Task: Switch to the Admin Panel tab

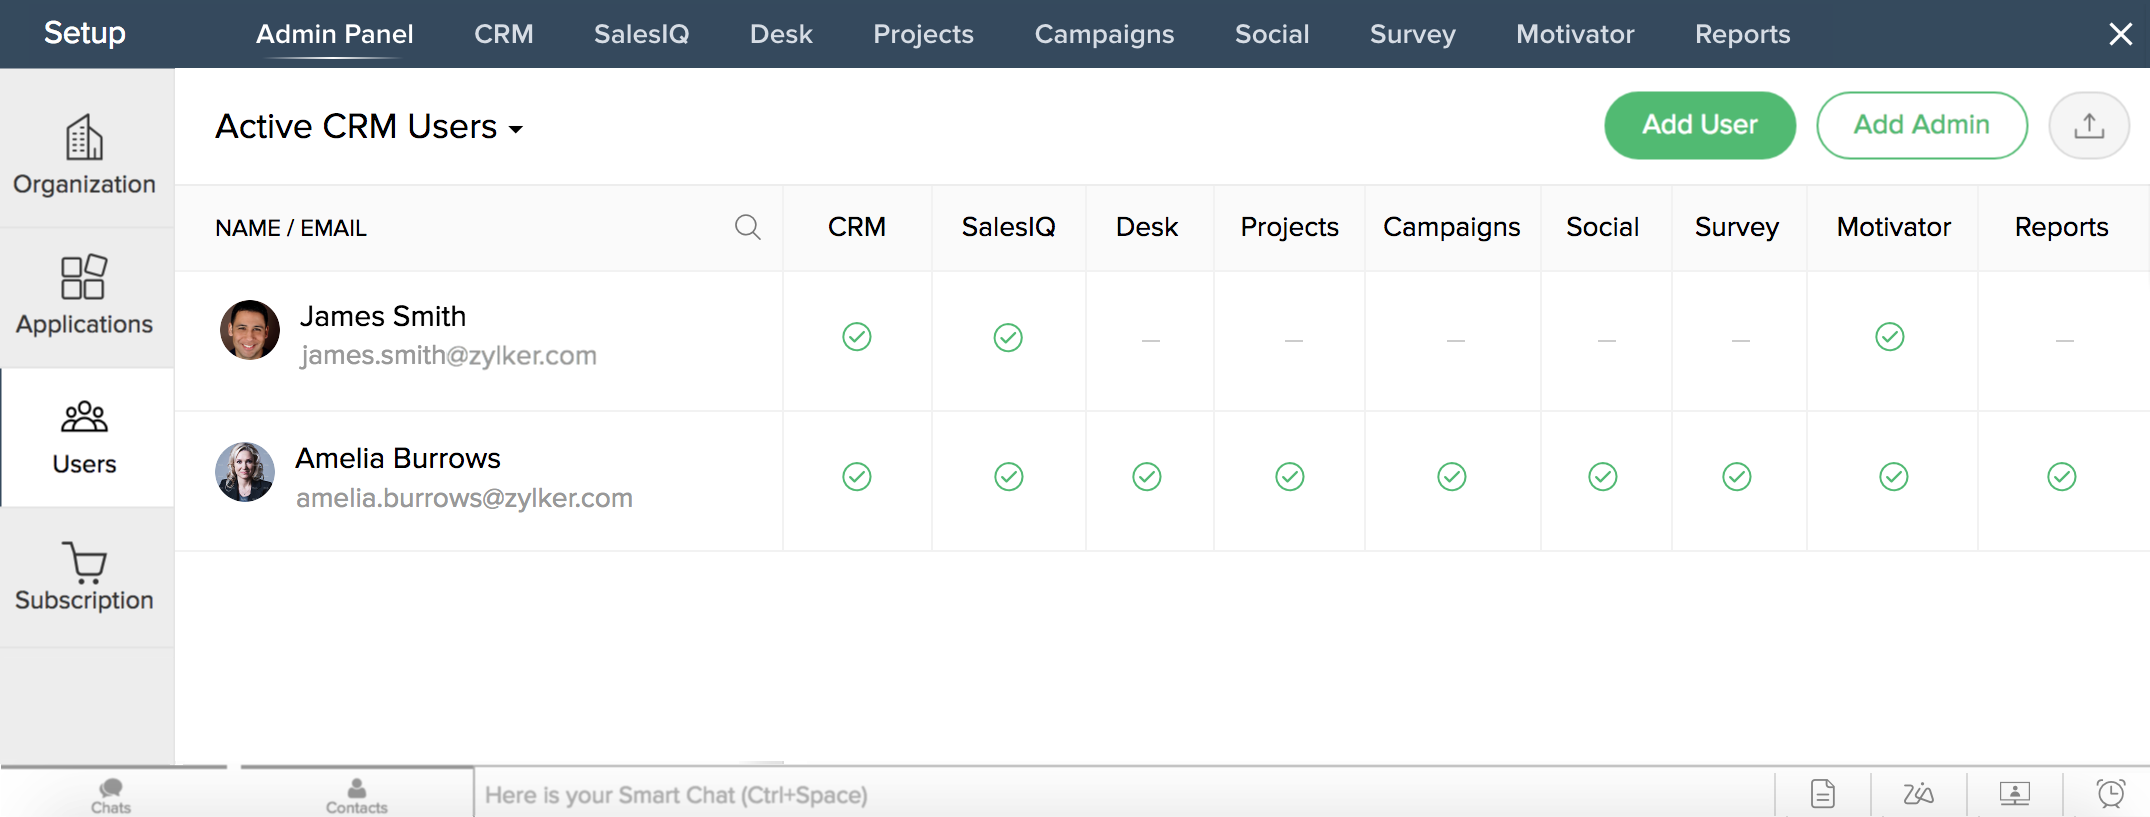Action: [x=335, y=34]
